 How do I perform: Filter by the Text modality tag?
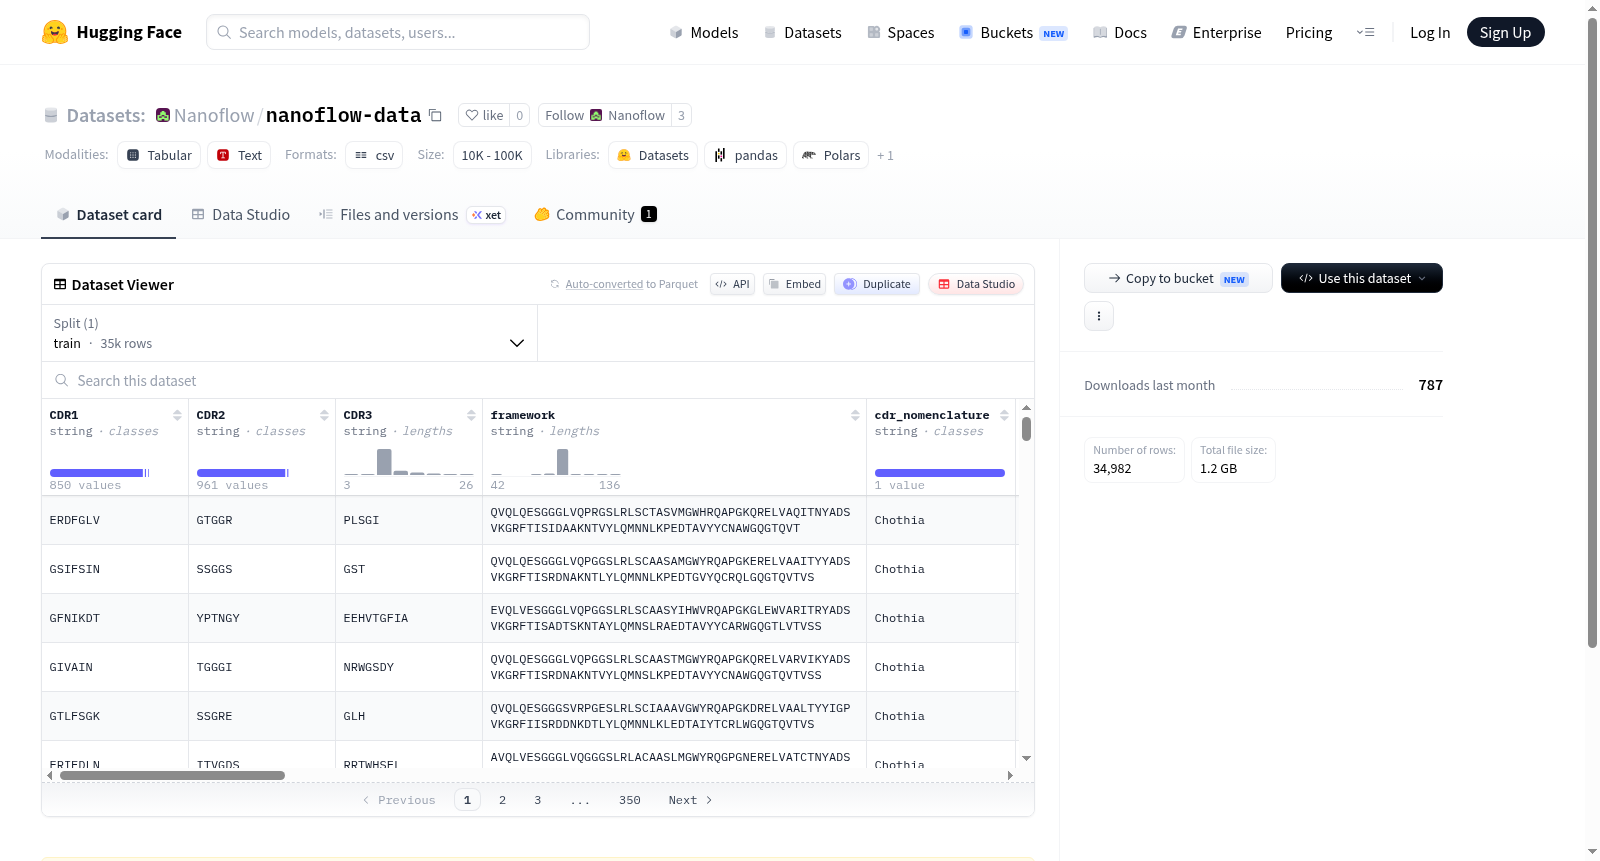tap(239, 155)
